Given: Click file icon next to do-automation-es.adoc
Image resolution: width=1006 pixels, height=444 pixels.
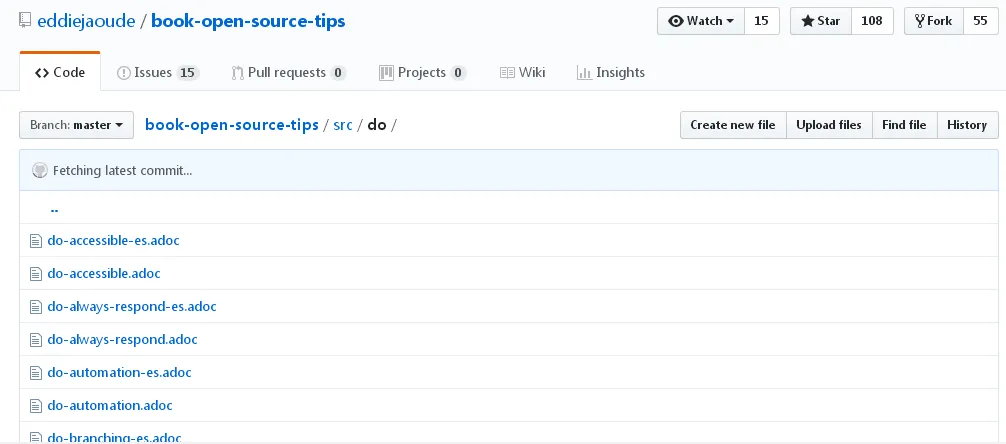Looking at the screenshot, I should coord(36,373).
